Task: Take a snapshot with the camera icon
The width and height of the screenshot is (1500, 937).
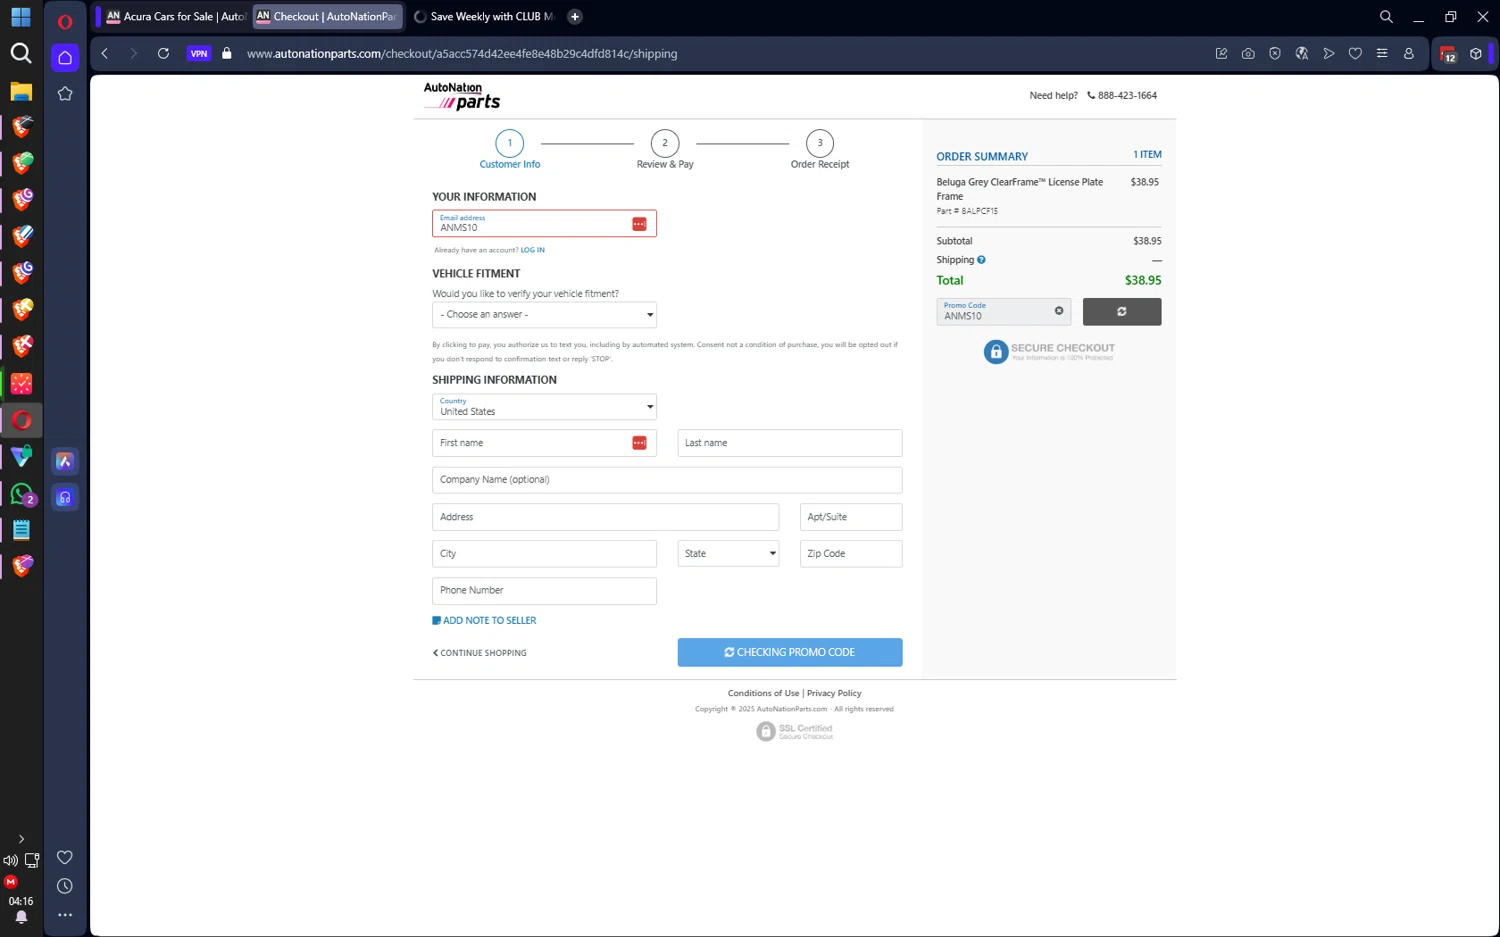Action: pyautogui.click(x=1248, y=54)
